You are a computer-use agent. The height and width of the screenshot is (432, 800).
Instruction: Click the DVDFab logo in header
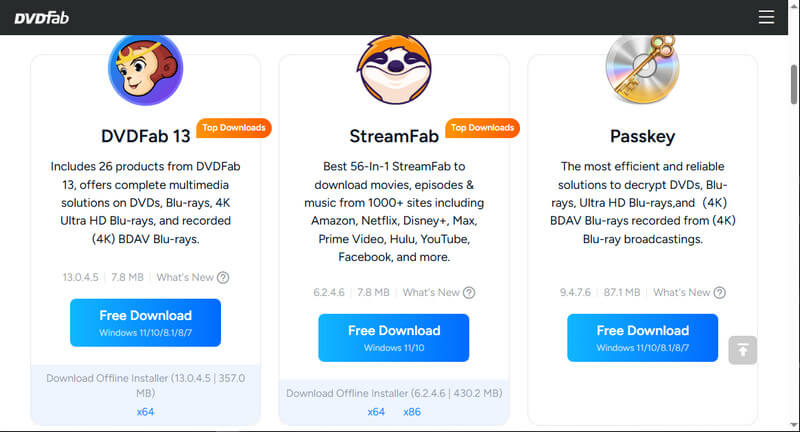click(41, 18)
